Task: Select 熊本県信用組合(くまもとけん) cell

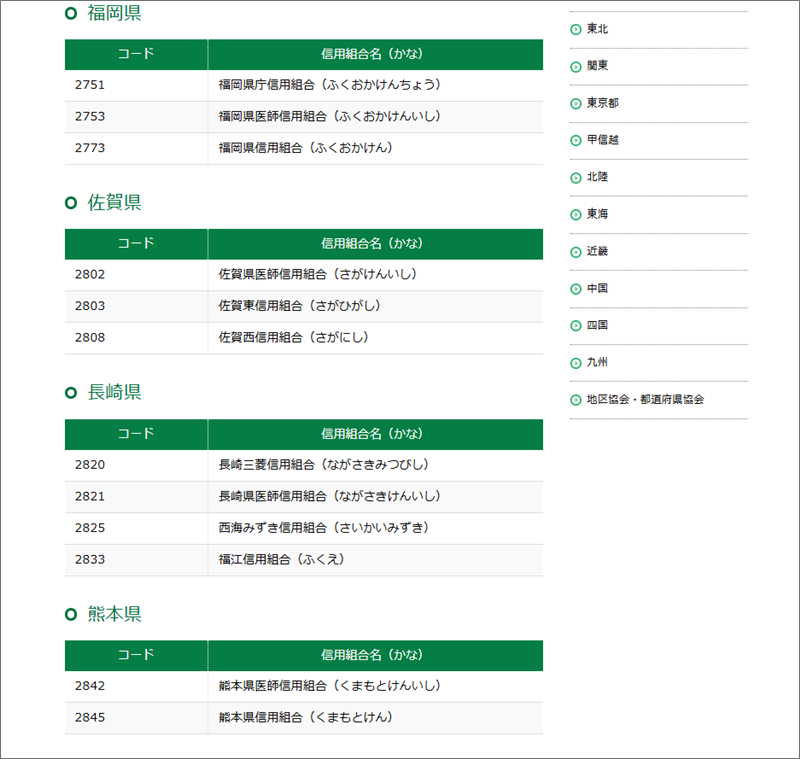Action: (376, 718)
